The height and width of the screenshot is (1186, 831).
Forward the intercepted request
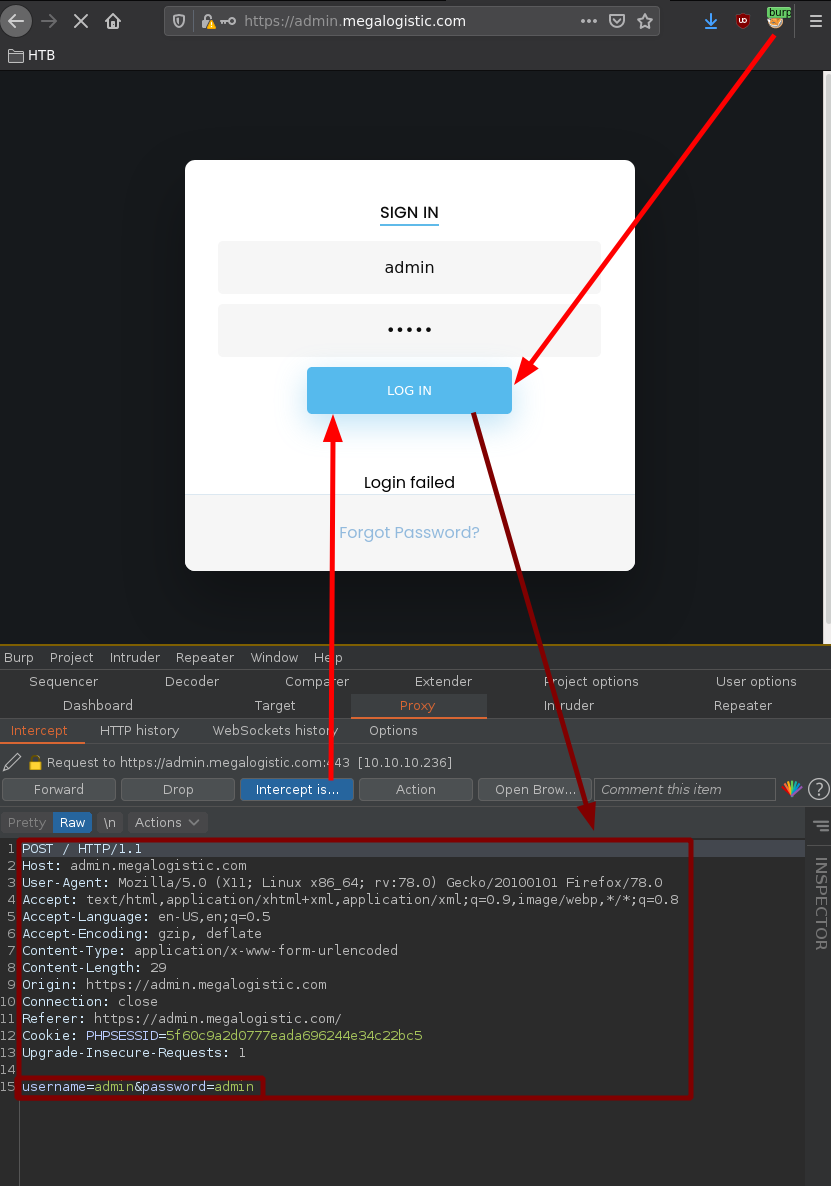point(59,789)
